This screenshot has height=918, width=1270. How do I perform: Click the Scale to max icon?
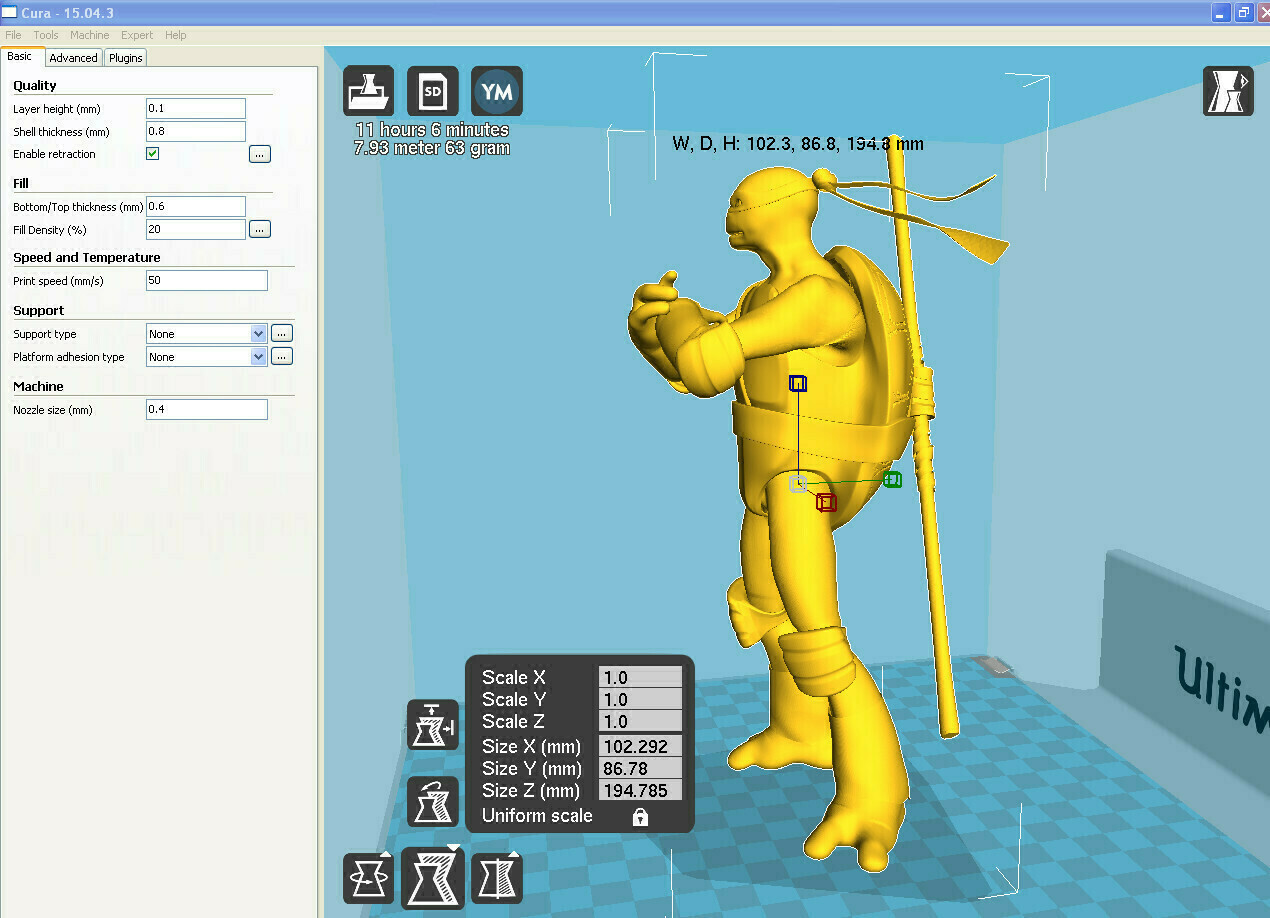[432, 725]
